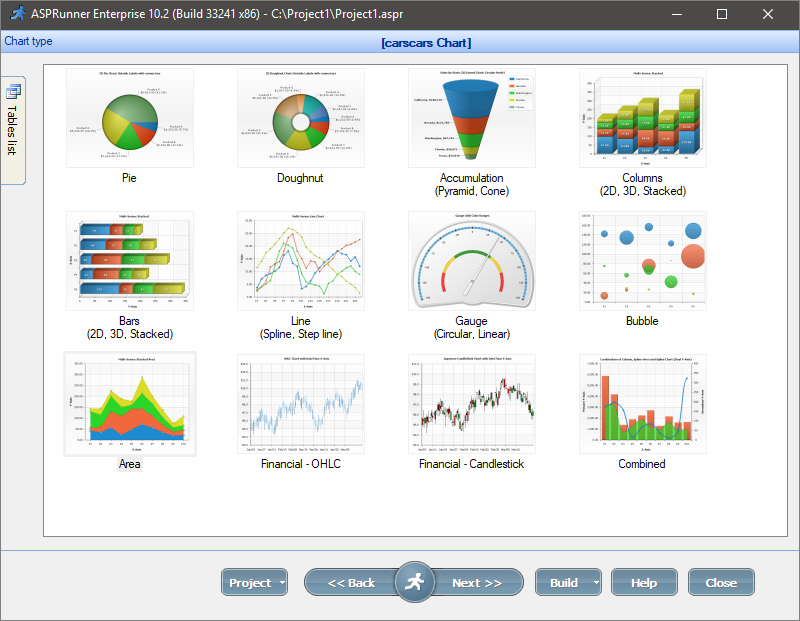Screen dimensions: 800x621
Task: Select the Columns chart type
Action: (x=642, y=116)
